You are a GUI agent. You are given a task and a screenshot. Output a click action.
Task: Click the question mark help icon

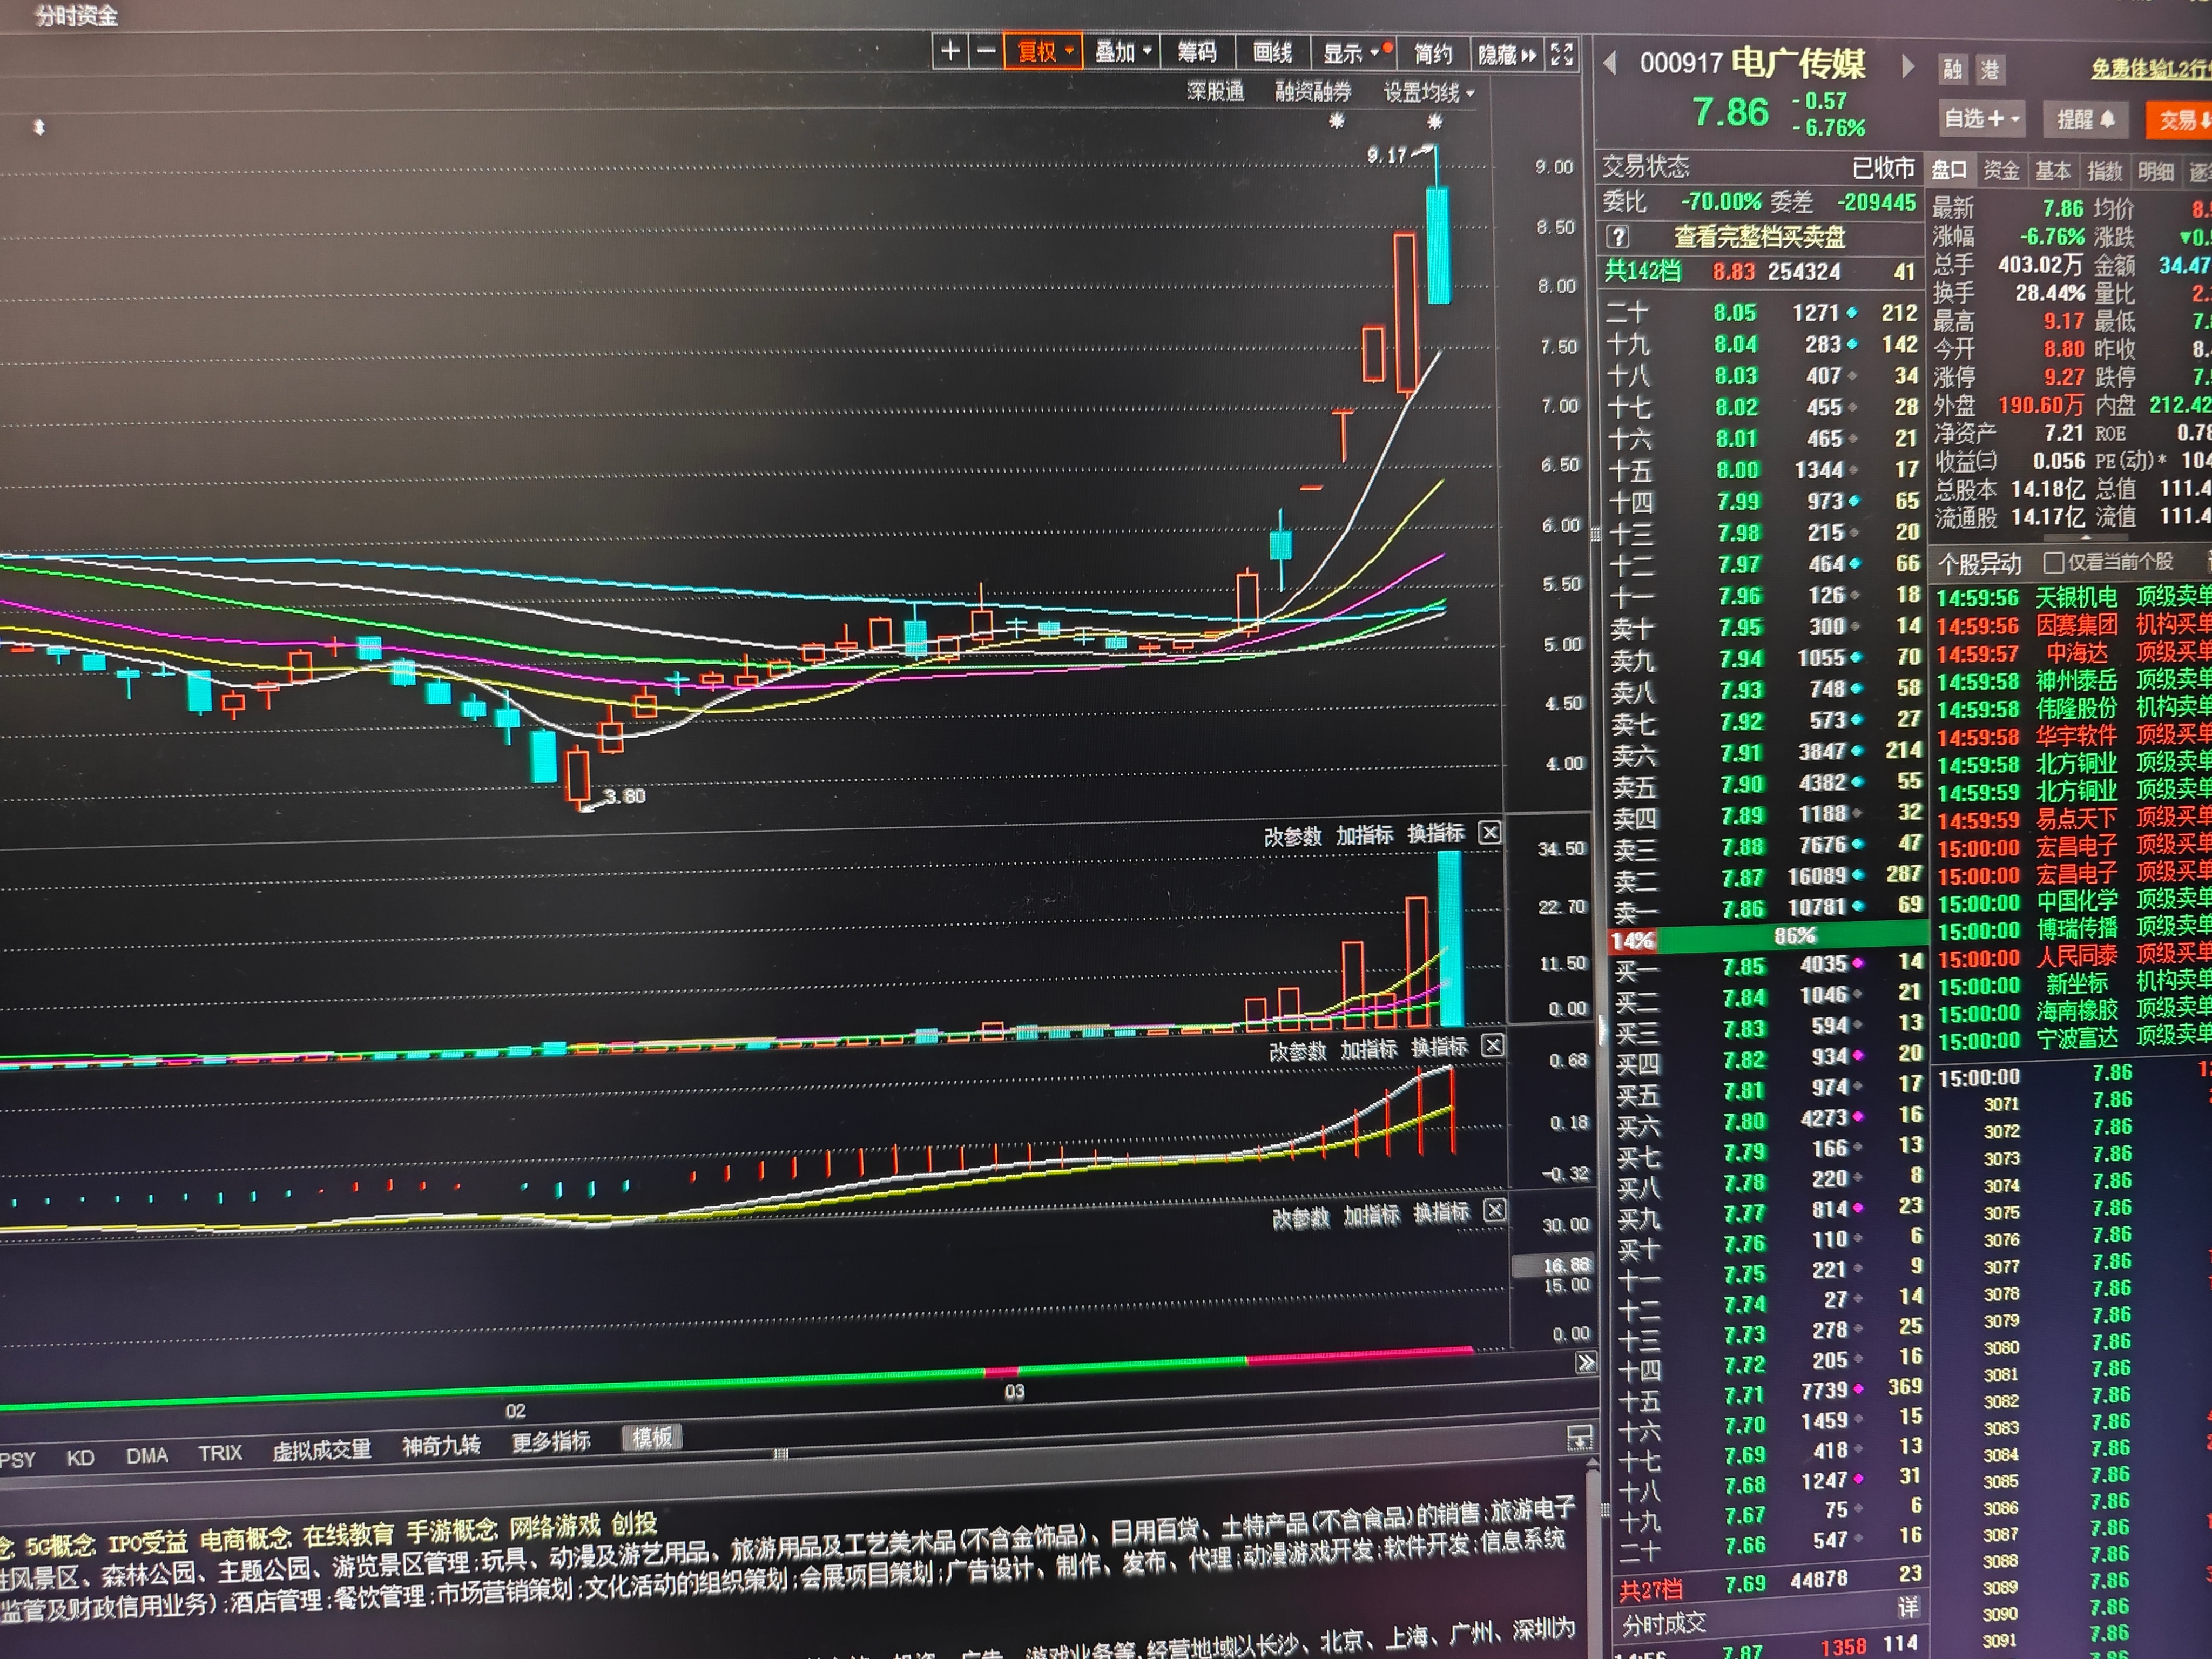click(1618, 237)
